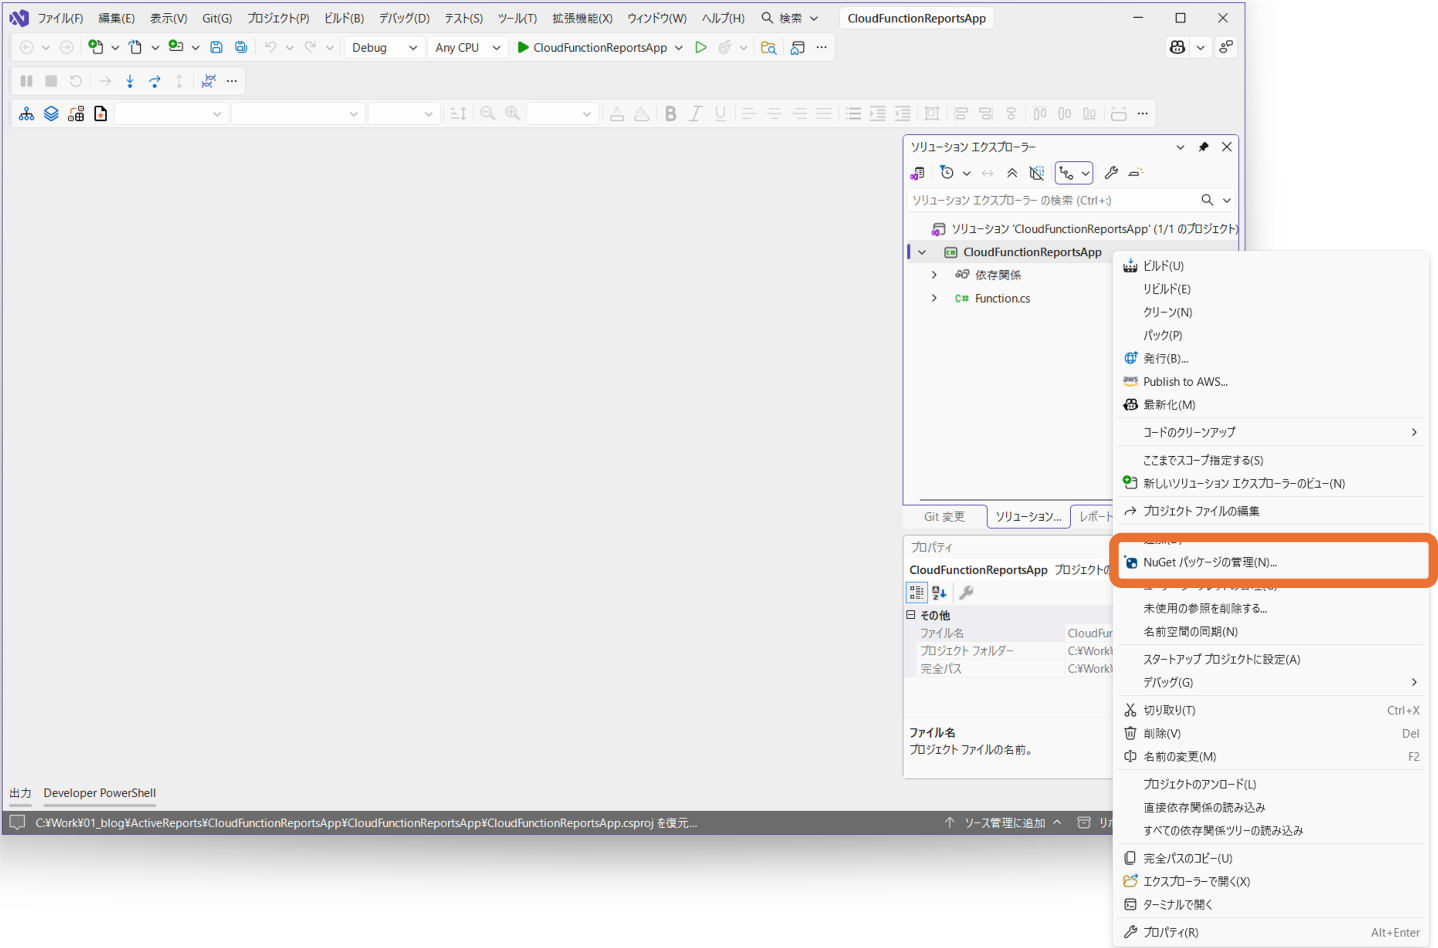Switch to the Git 変更 tab
Screen dimensions: 1438x948
(944, 516)
